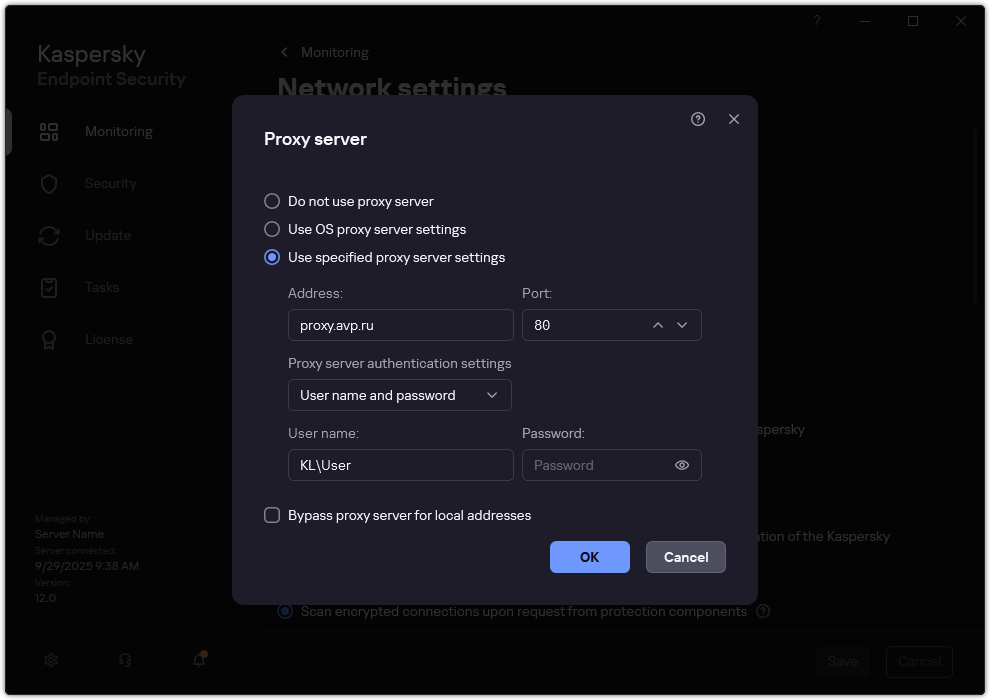This screenshot has width=990, height=700.
Task: Select Do not use proxy server
Action: tap(271, 201)
